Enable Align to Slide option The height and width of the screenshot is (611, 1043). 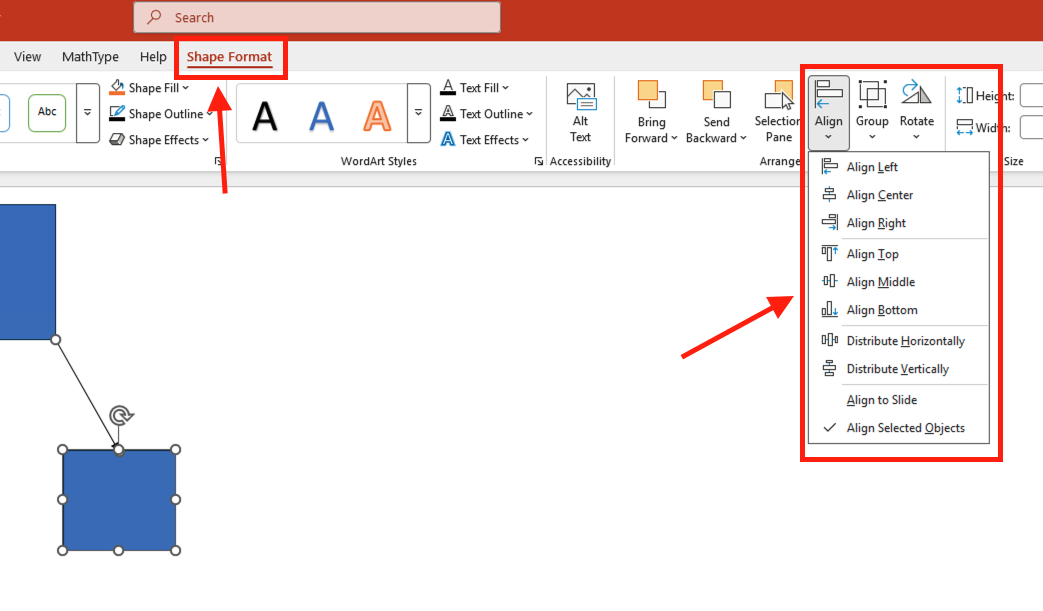point(881,400)
